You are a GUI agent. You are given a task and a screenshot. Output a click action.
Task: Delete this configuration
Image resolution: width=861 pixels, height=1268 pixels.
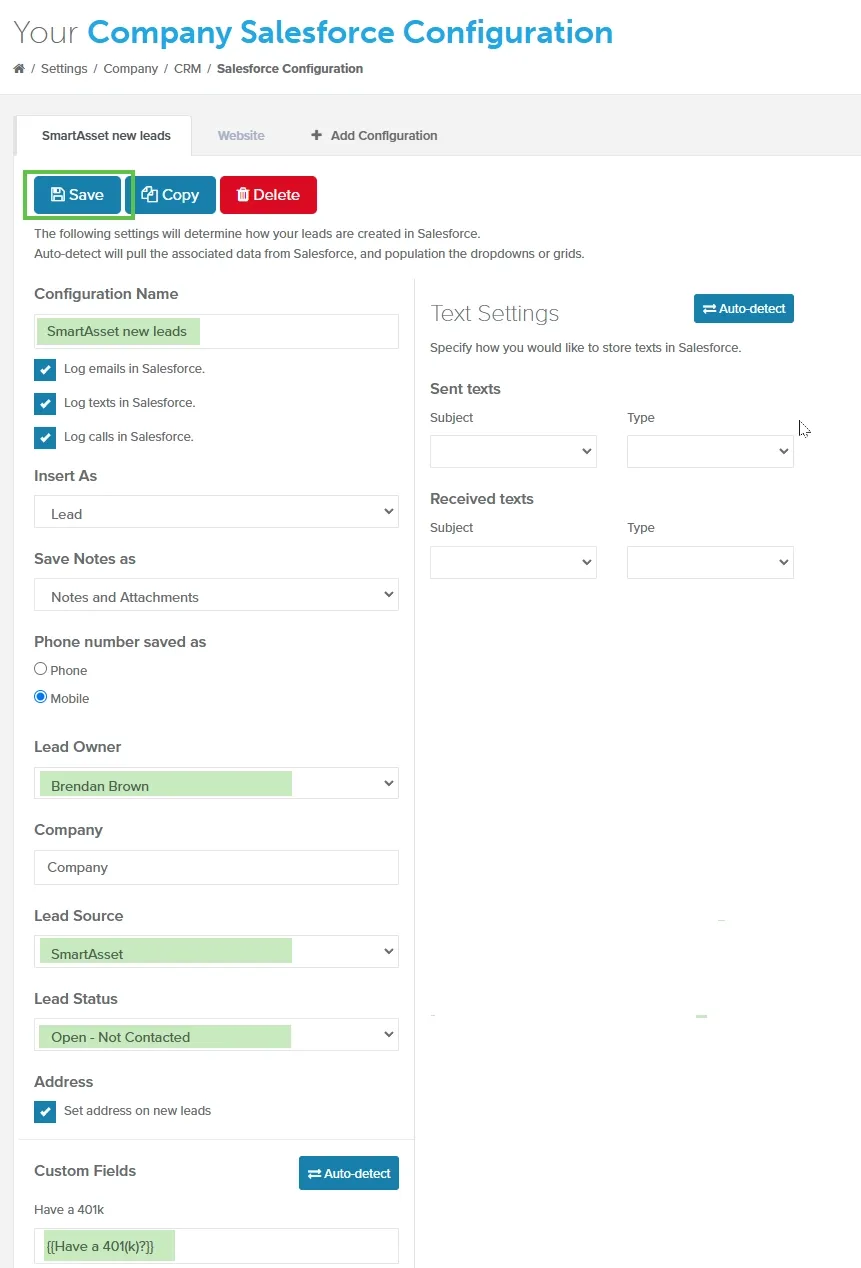268,195
